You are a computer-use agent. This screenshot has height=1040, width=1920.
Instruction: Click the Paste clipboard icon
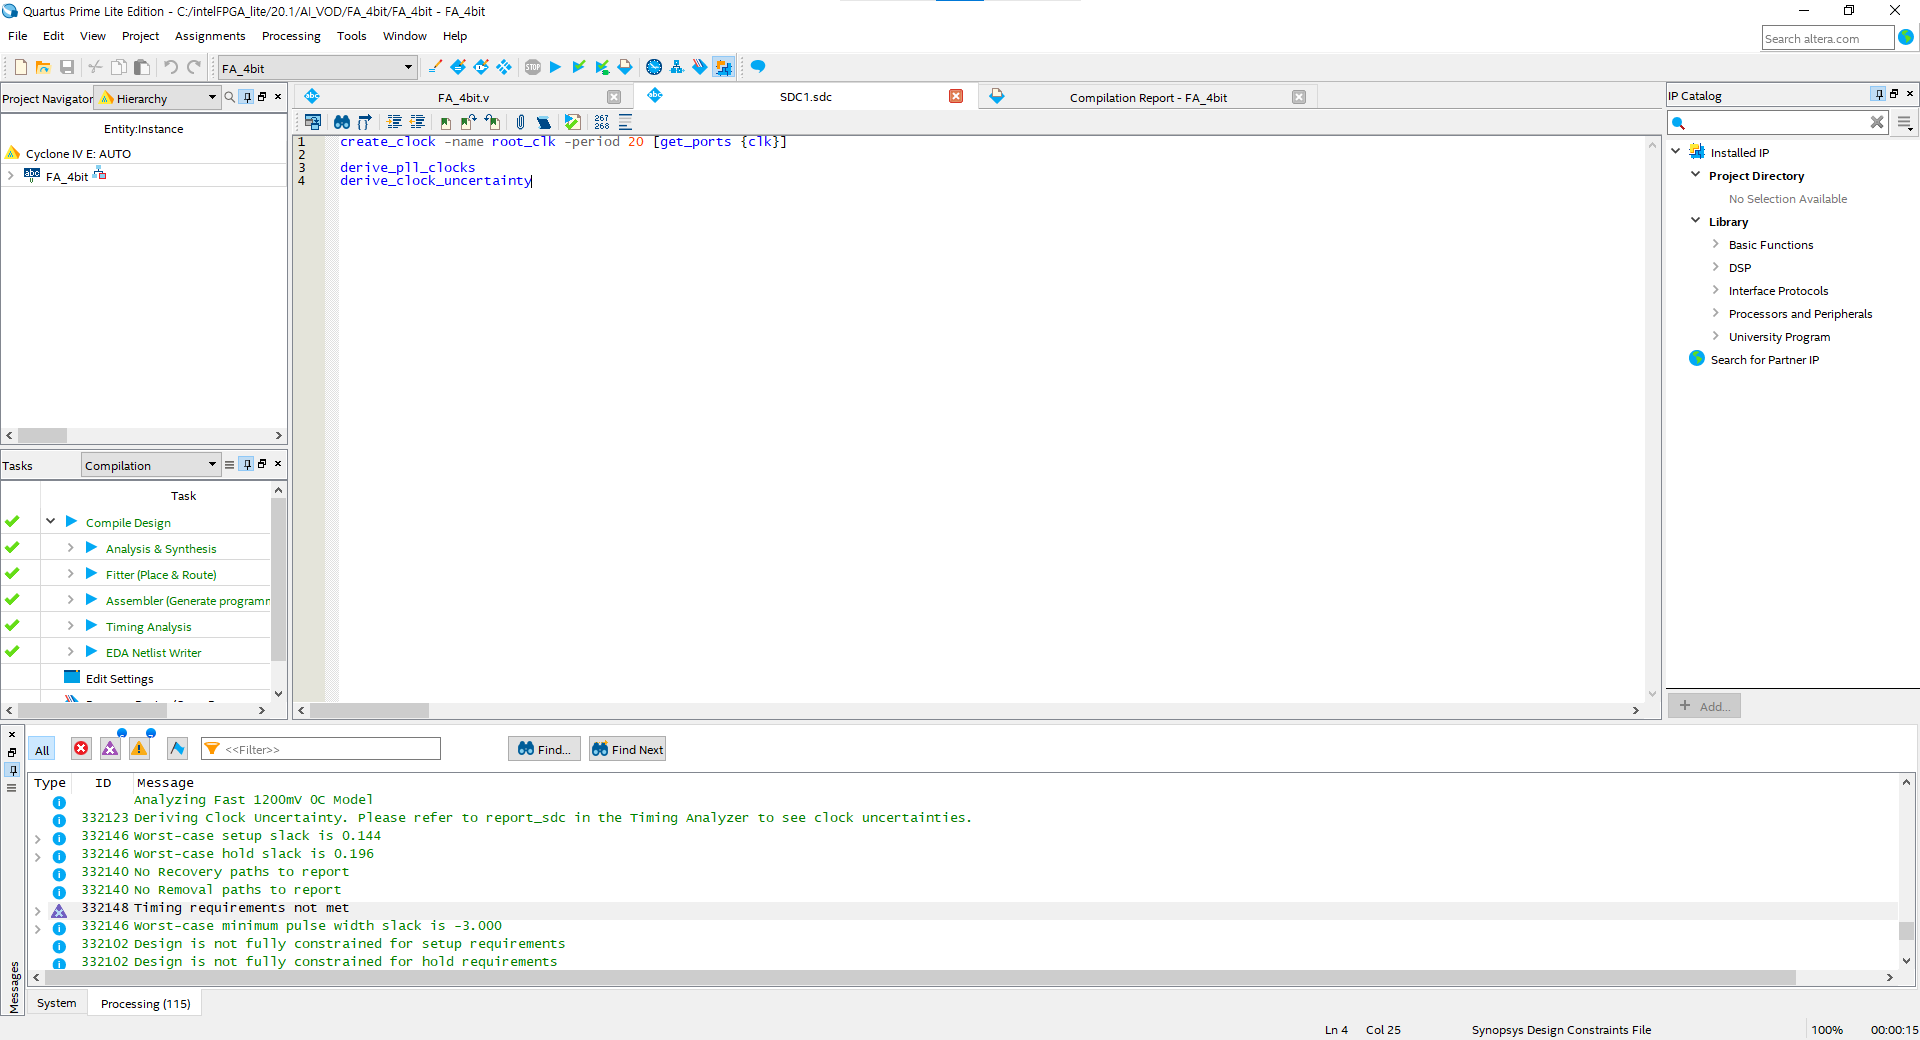pos(142,67)
